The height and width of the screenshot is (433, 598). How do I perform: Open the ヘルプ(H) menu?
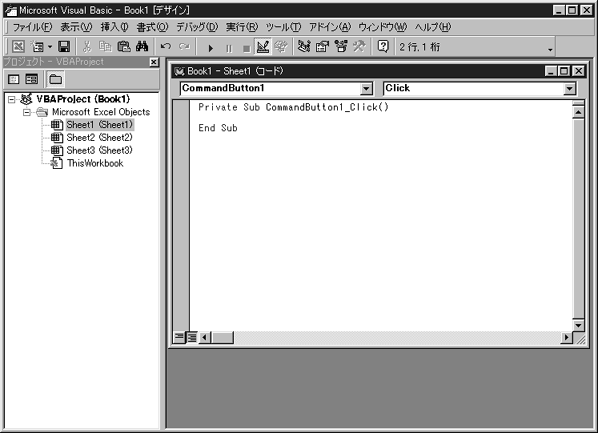coord(433,27)
